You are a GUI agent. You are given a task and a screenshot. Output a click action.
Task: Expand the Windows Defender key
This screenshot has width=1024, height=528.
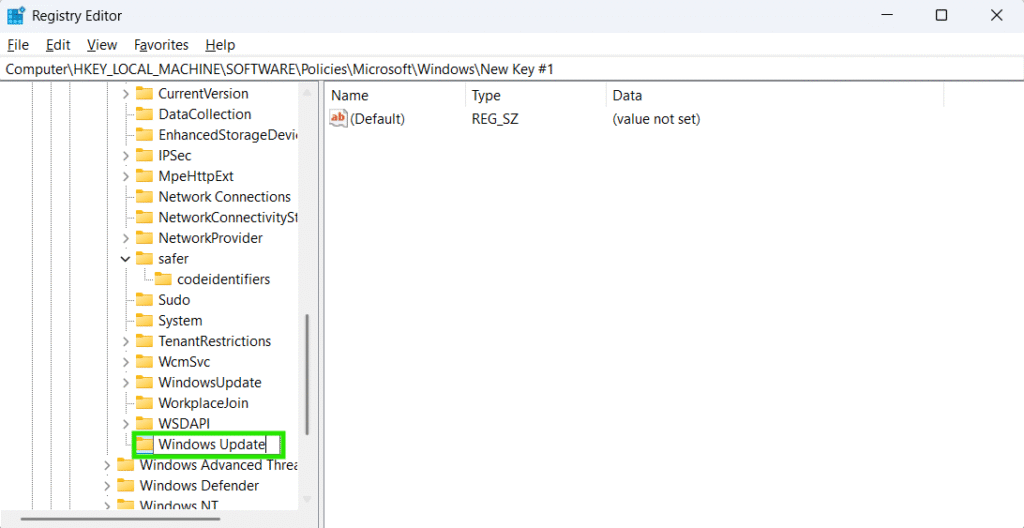coord(106,486)
